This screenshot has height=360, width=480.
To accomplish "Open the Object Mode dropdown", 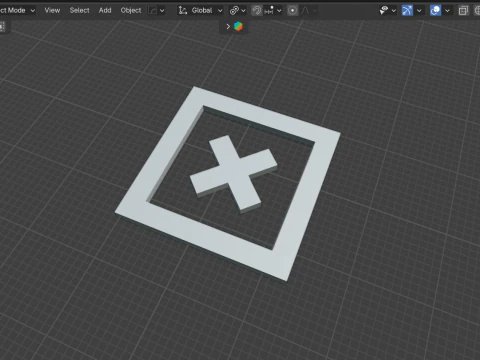I will click(x=17, y=10).
